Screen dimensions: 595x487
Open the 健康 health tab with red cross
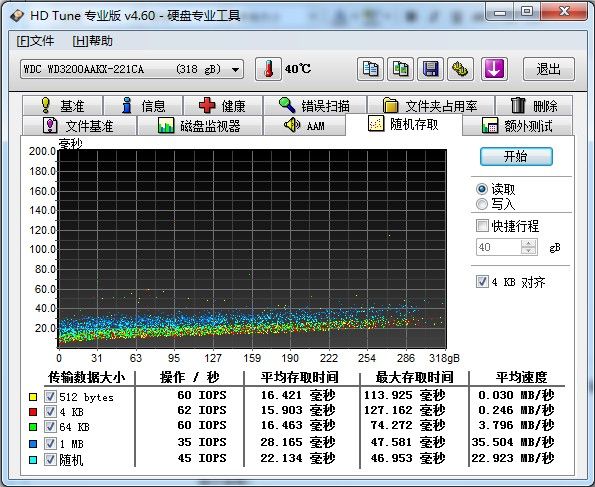click(x=223, y=106)
